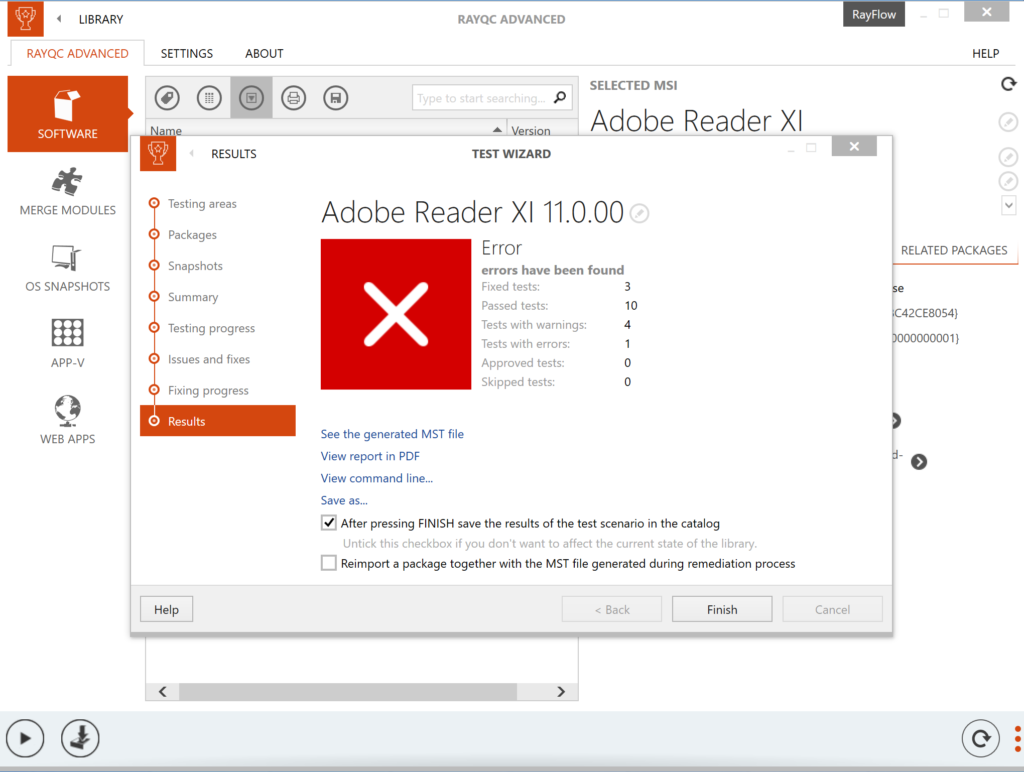Click the play button at bottom left
Screen dimensions: 1024x772
(x=25, y=739)
